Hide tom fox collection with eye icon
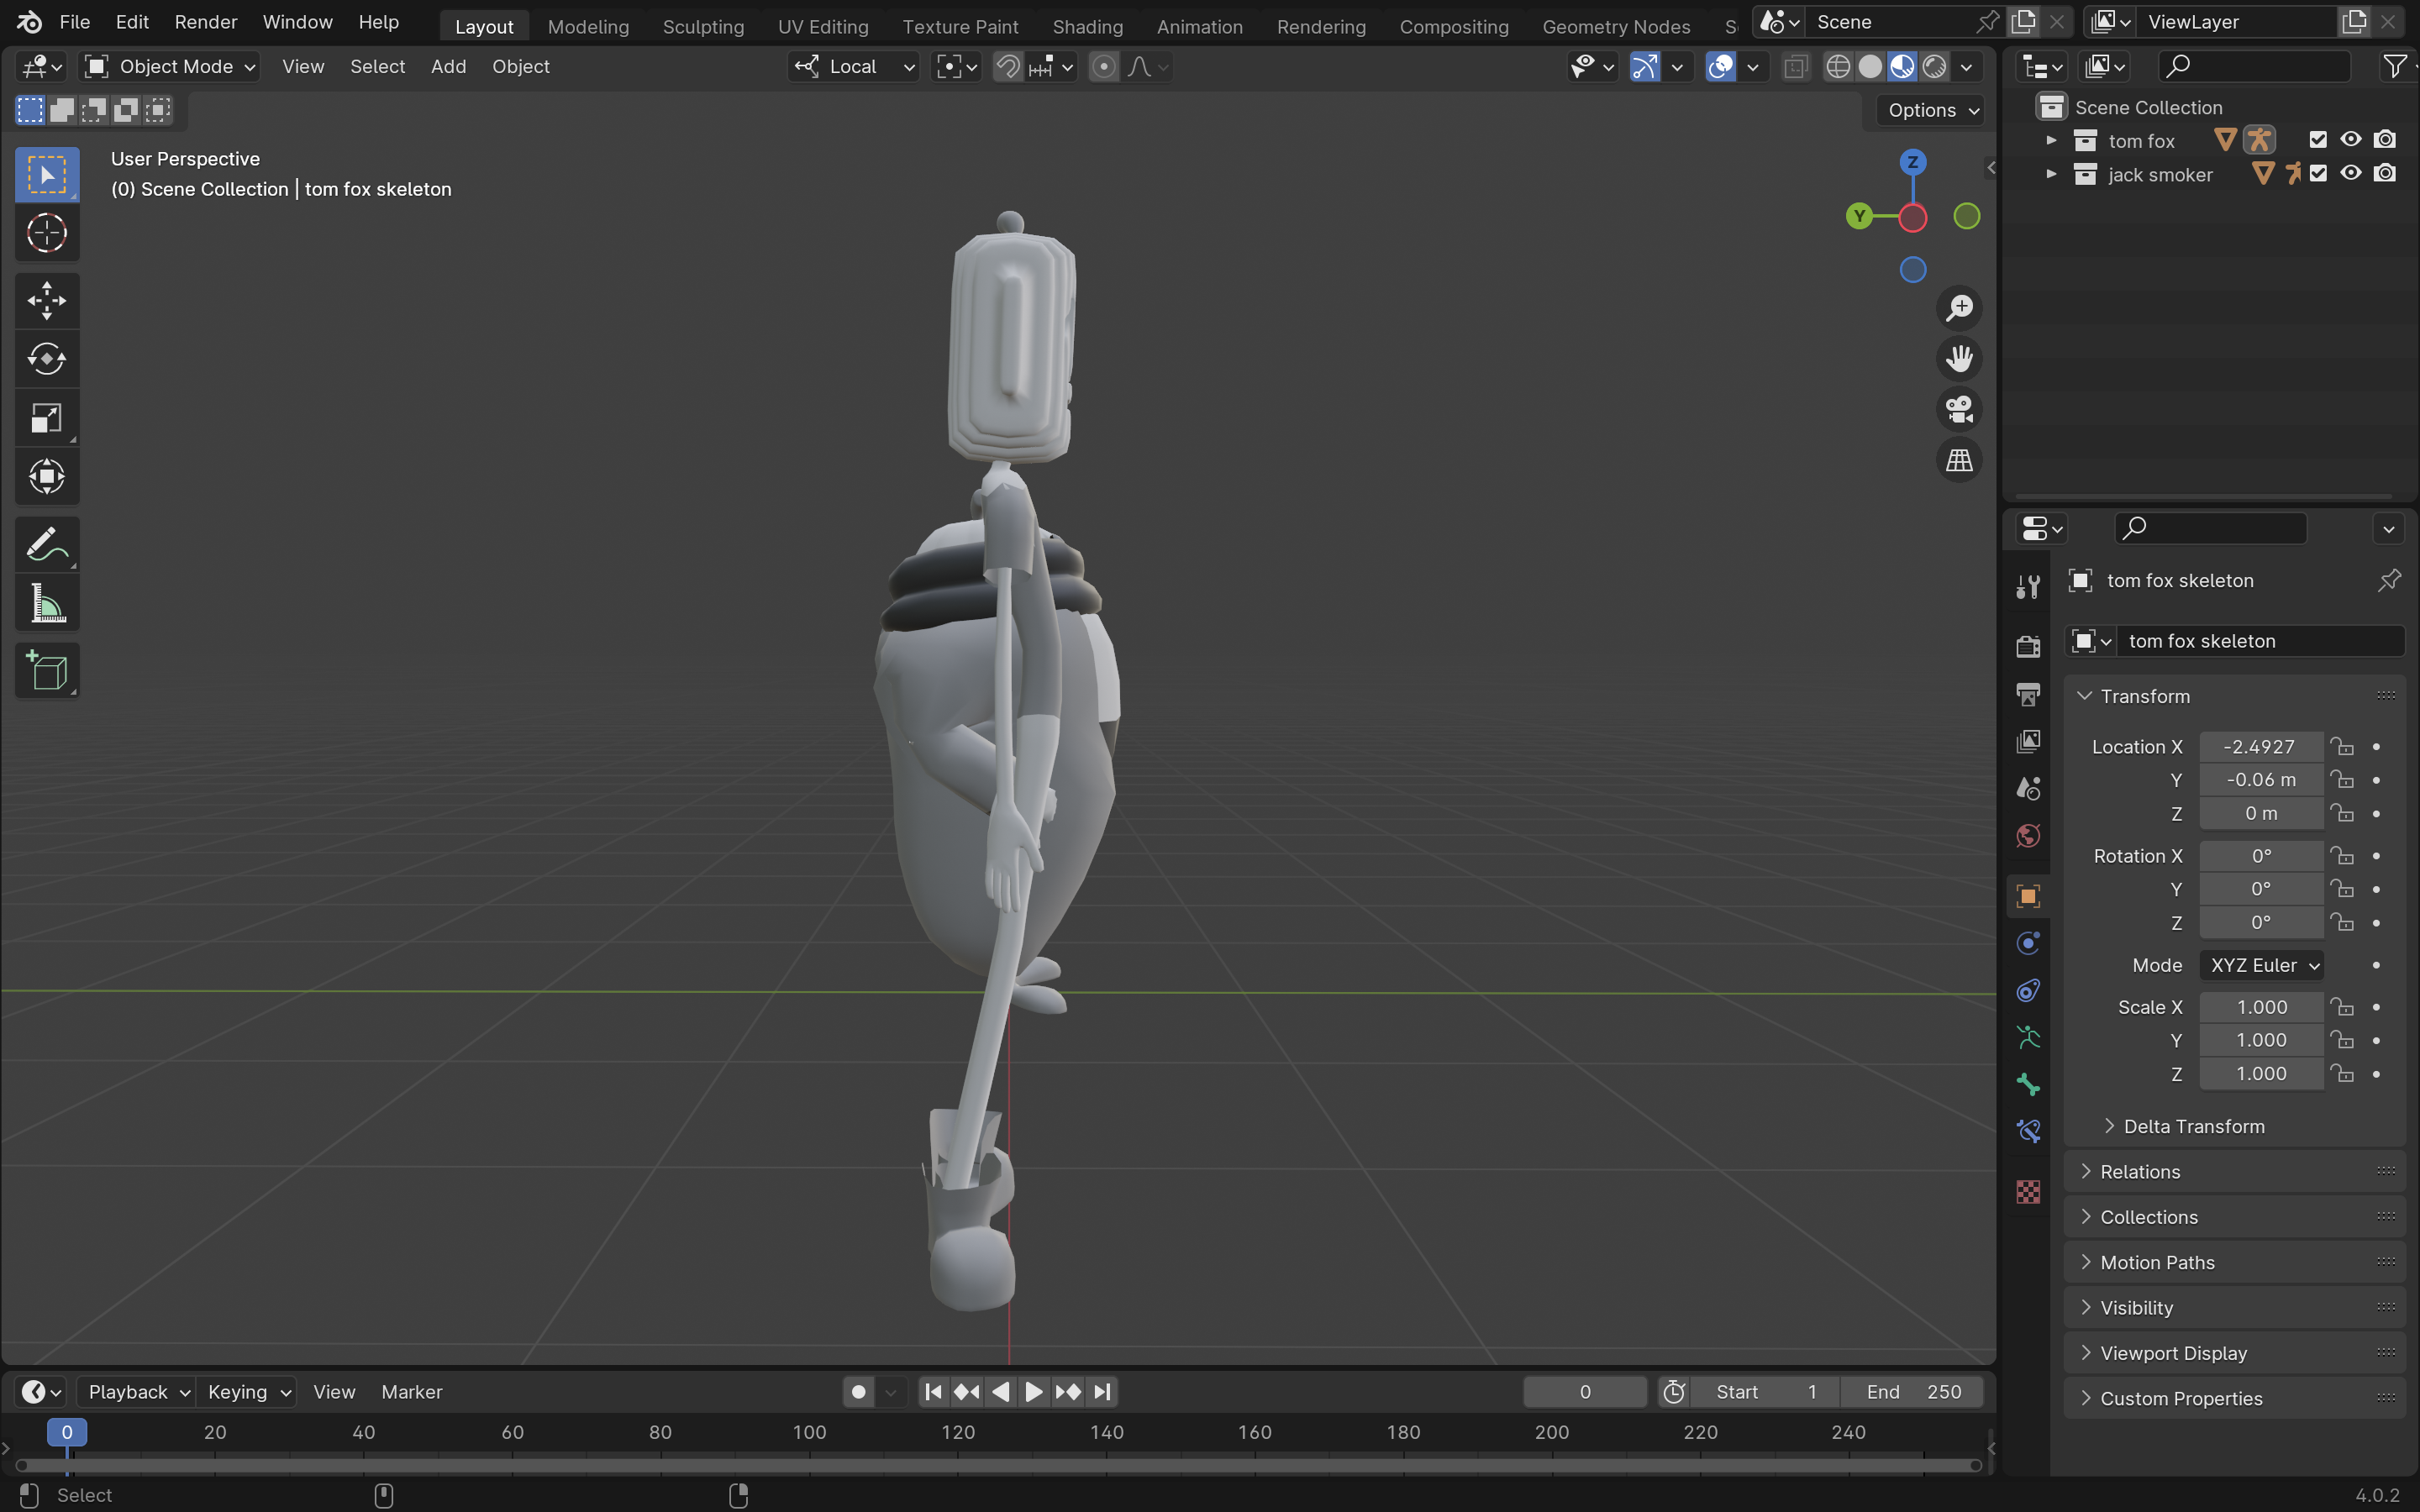 click(2351, 140)
